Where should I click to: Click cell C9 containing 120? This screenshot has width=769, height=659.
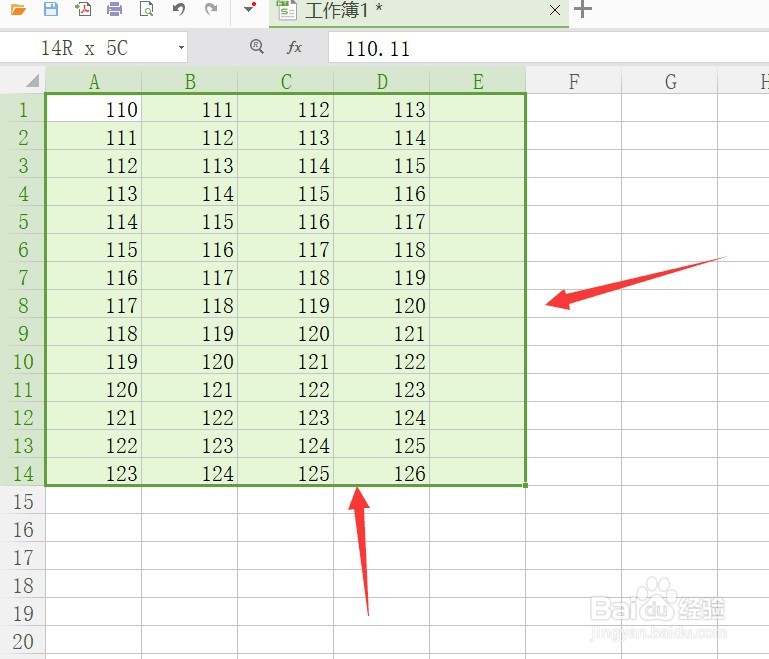pos(286,331)
